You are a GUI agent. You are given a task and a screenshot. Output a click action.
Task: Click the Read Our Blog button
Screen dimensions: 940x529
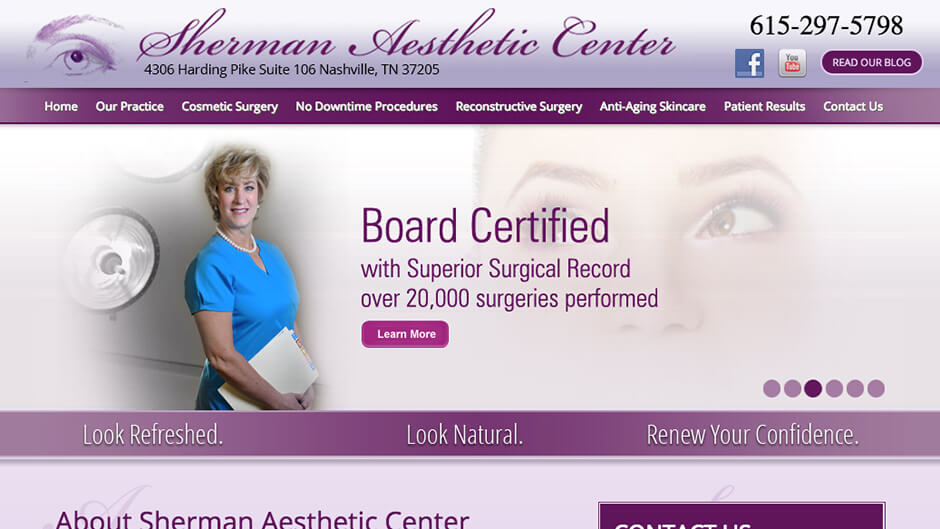coord(871,62)
